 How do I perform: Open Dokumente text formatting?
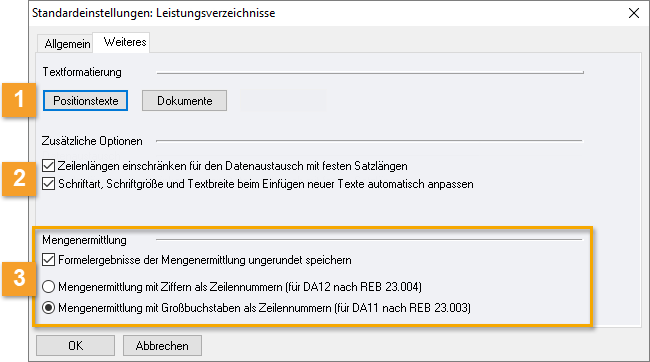pos(184,101)
